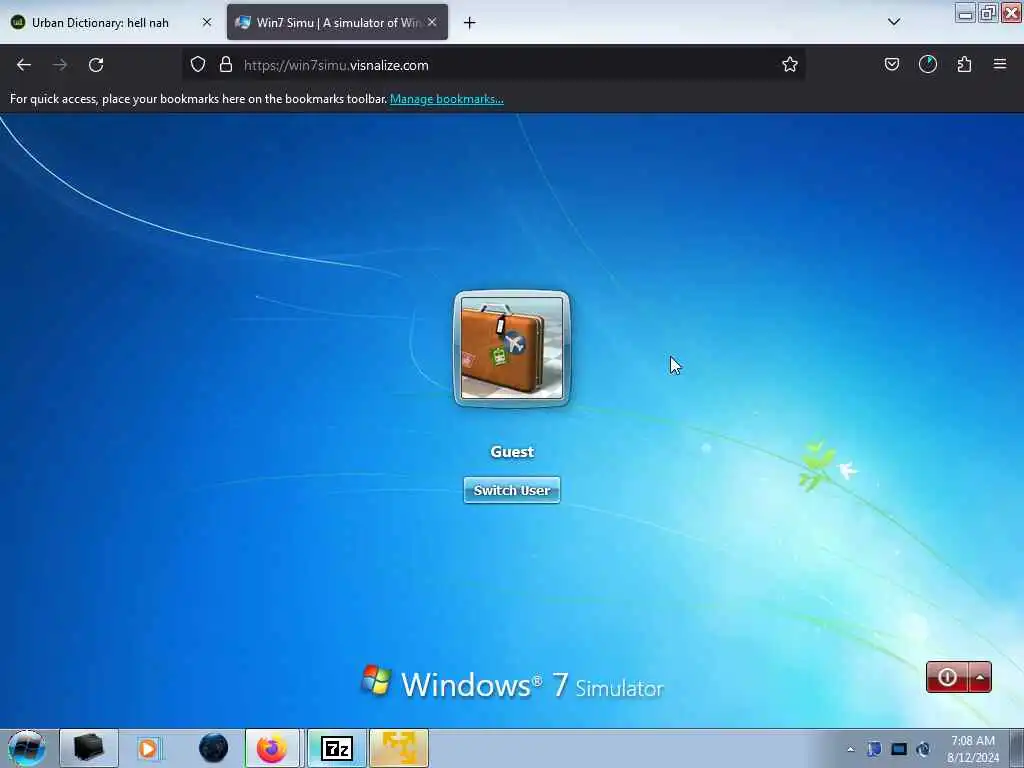1024x768 pixels.
Task: Click the disabled forward navigation arrow
Action: click(x=60, y=65)
